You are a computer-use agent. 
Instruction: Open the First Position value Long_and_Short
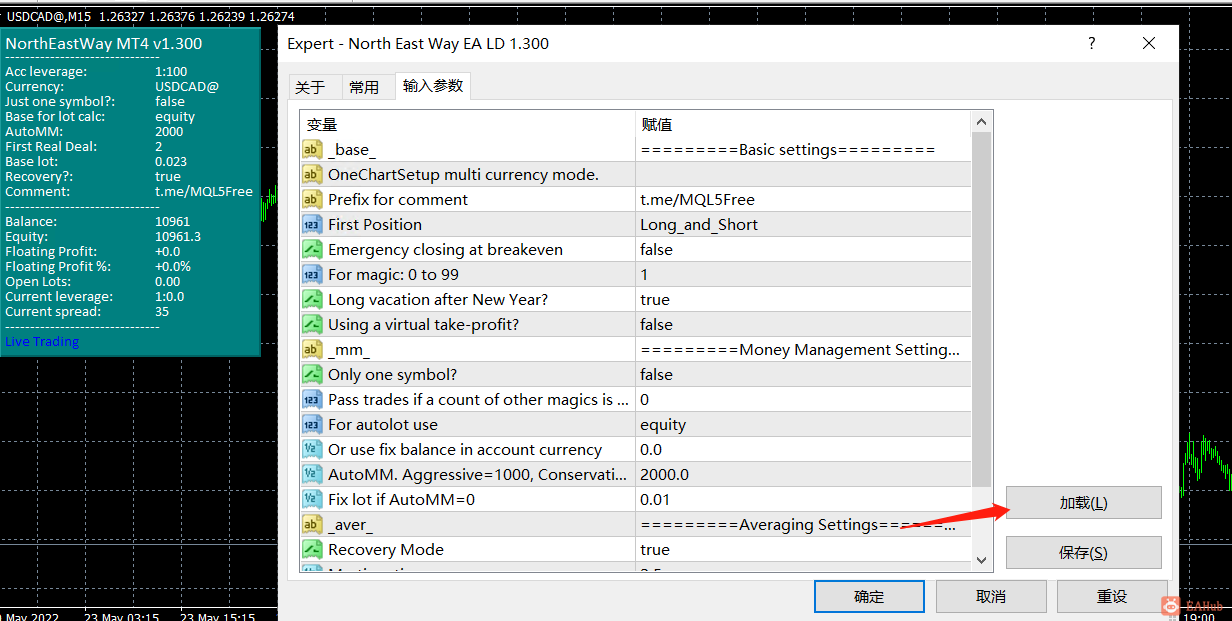coord(804,225)
